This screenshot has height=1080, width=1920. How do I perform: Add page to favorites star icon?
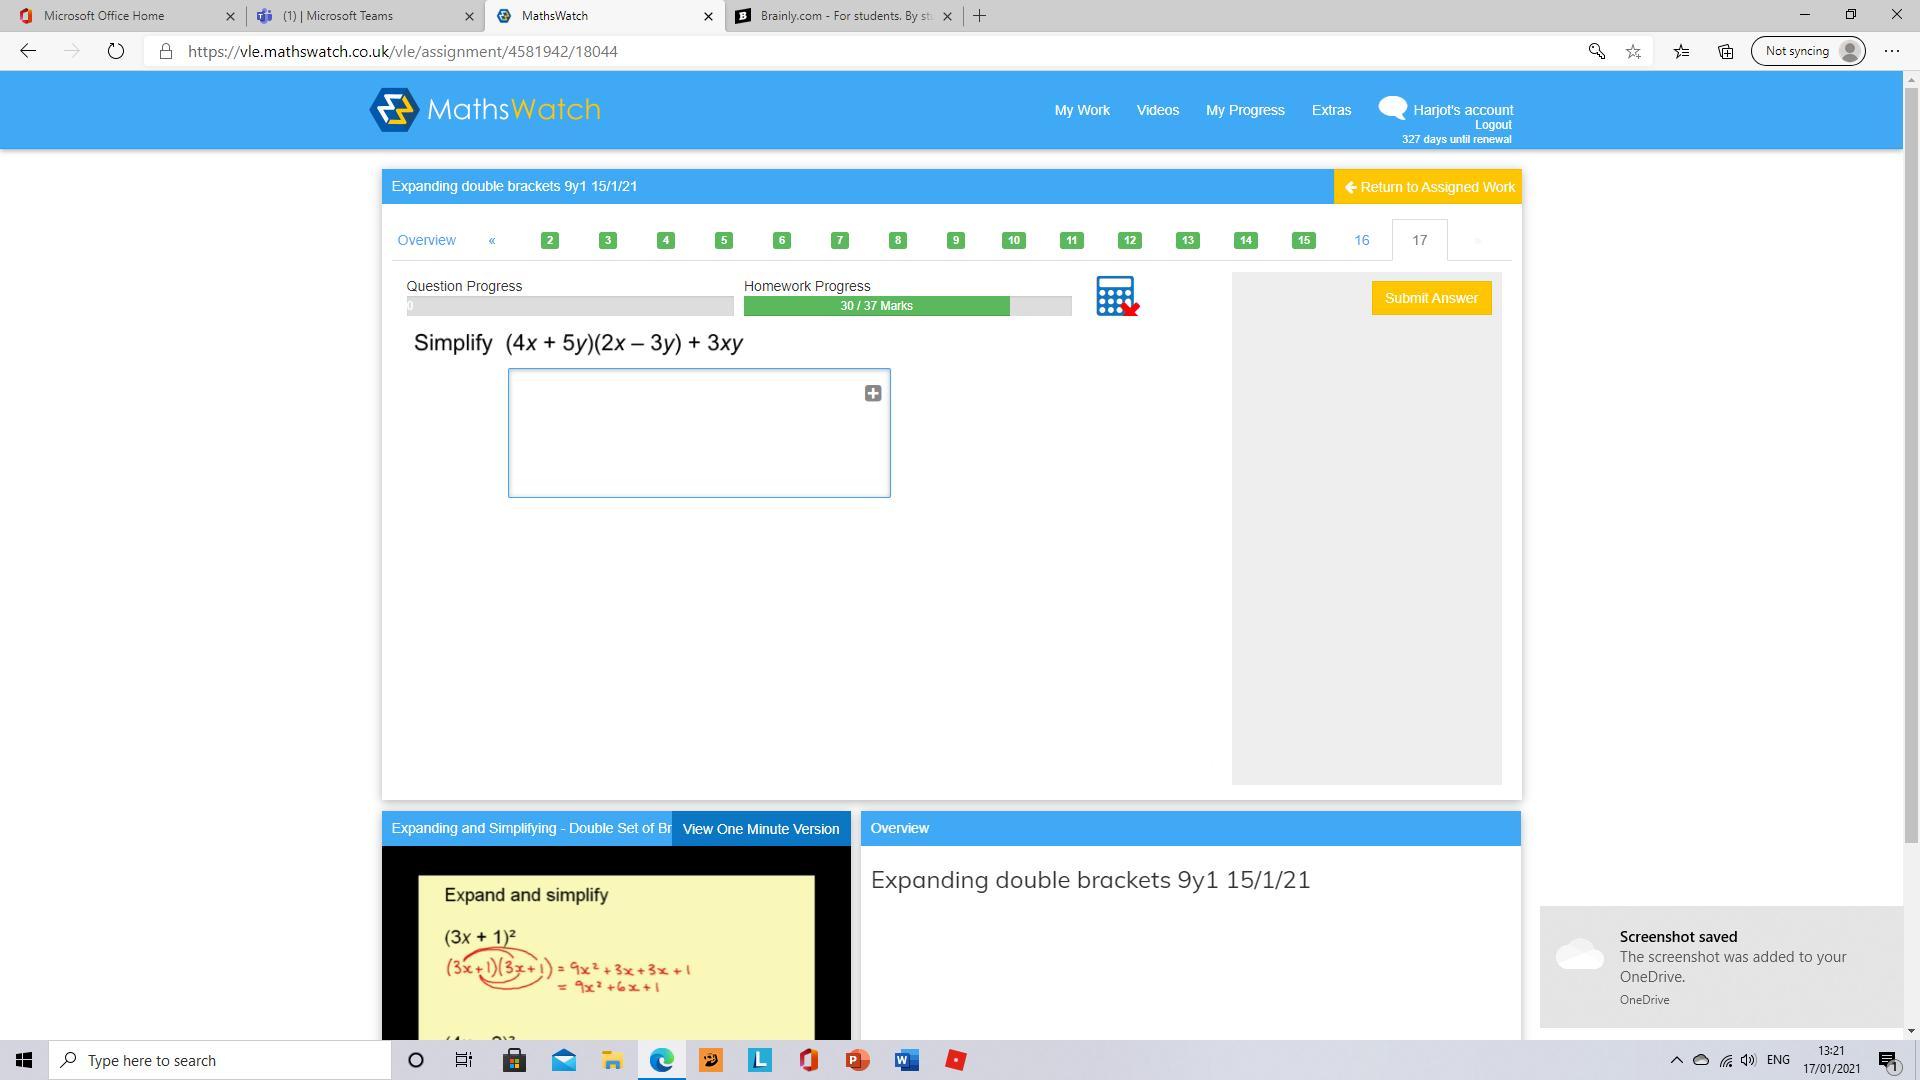(1633, 51)
